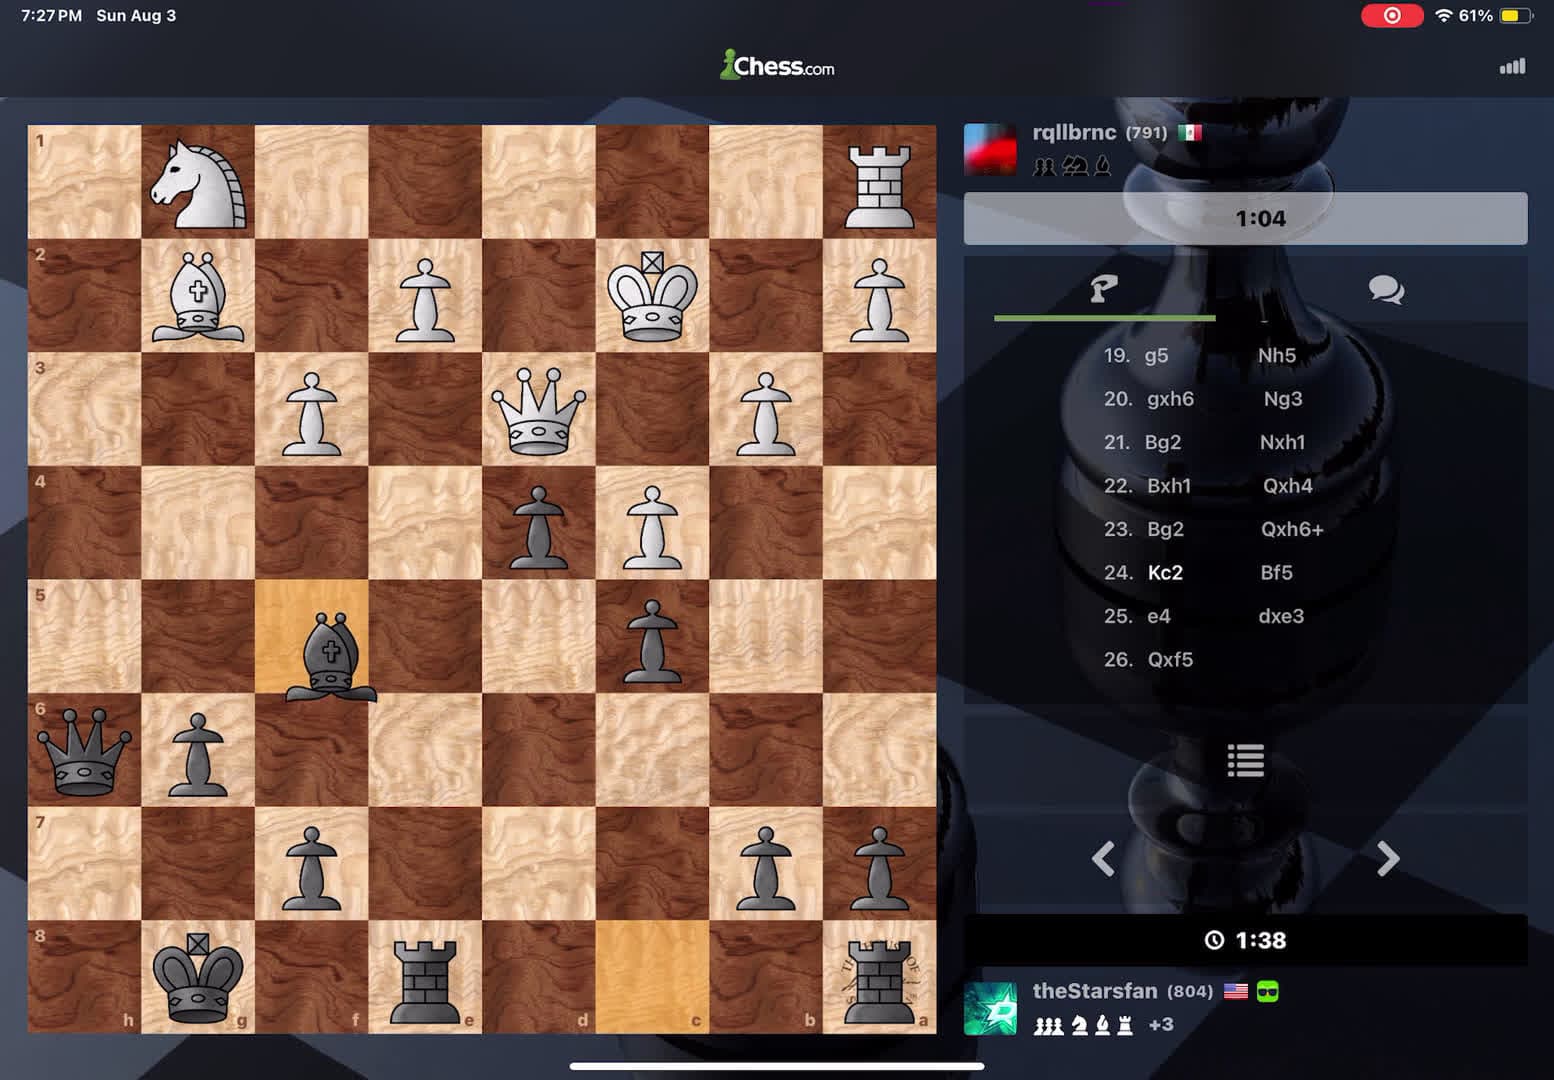
Task: Select move 23 Bg2 in move list
Action: pos(1165,529)
